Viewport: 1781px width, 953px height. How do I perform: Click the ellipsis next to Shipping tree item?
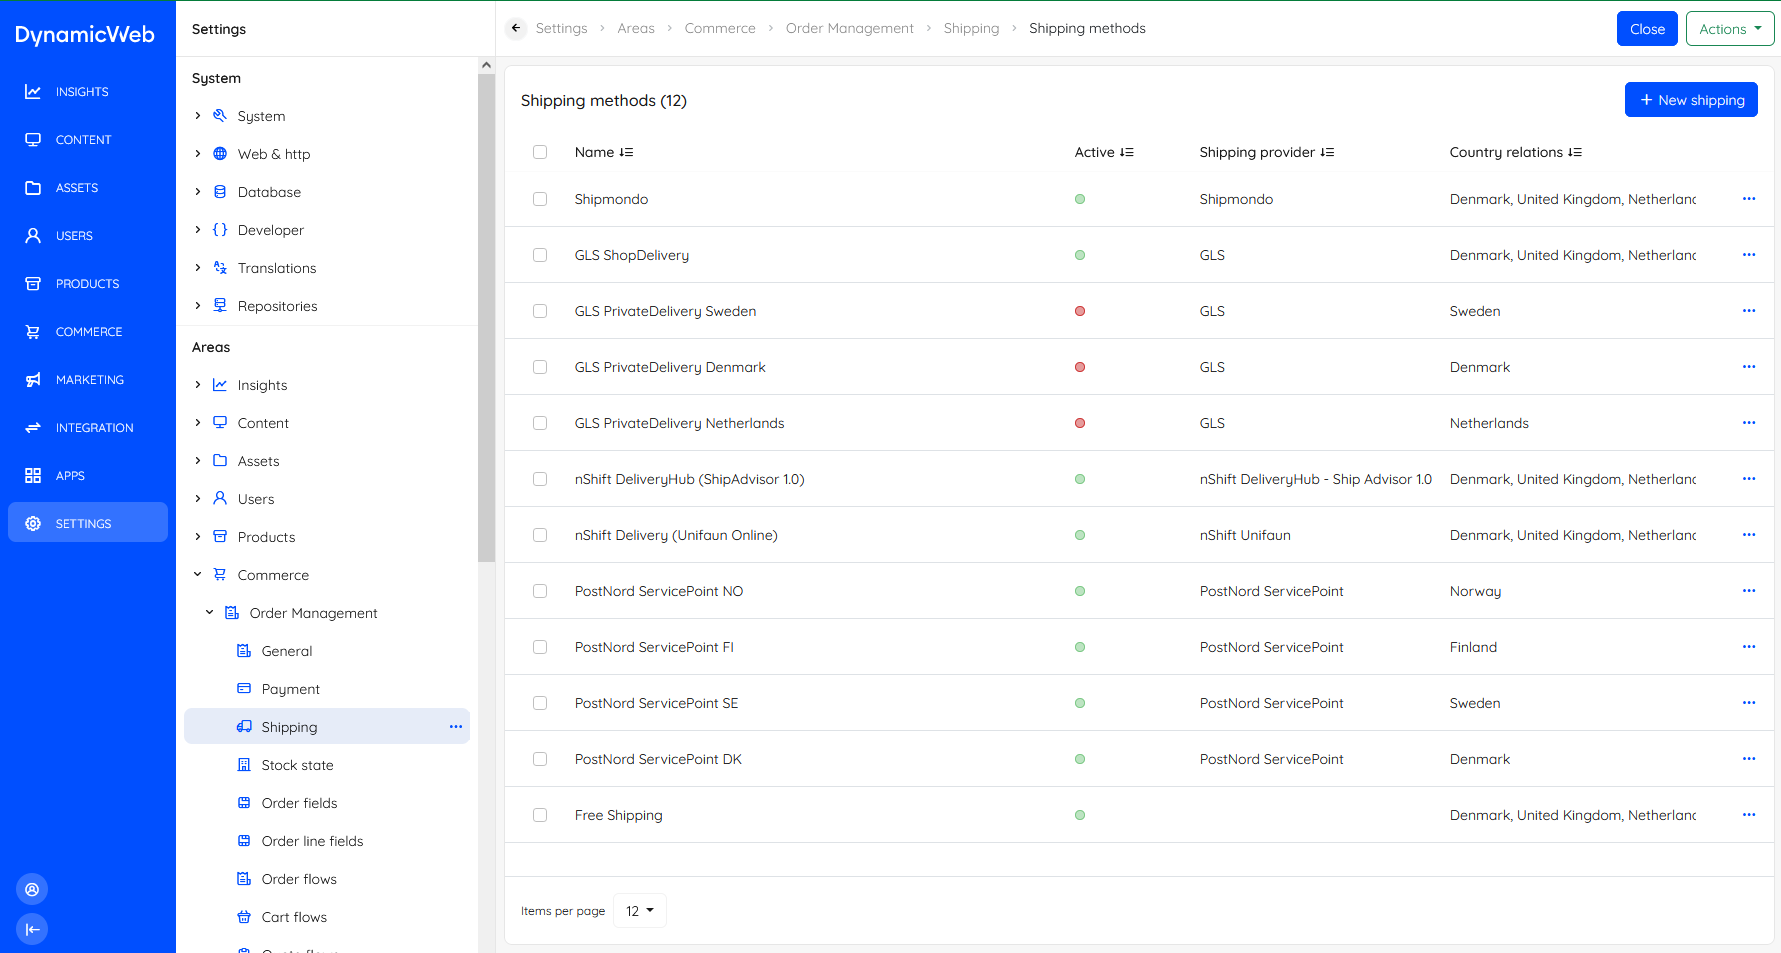pos(456,727)
